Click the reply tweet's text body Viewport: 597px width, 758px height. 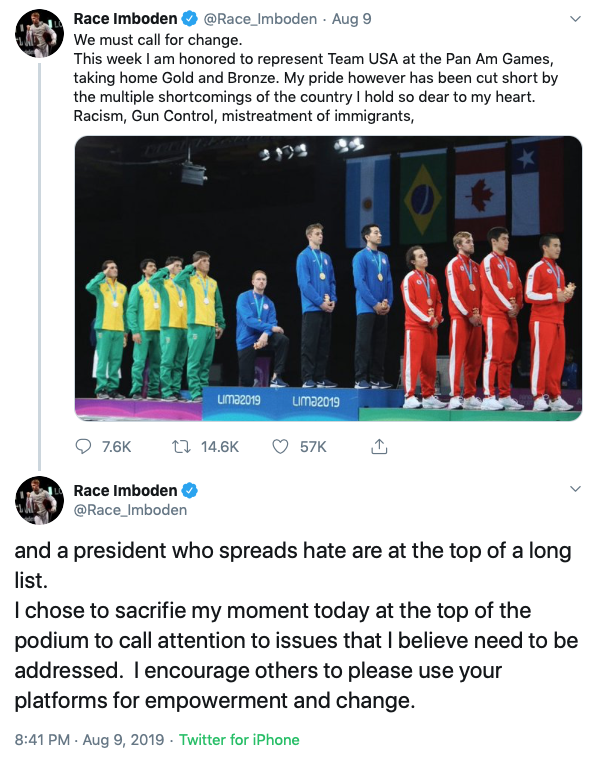pyautogui.click(x=296, y=625)
